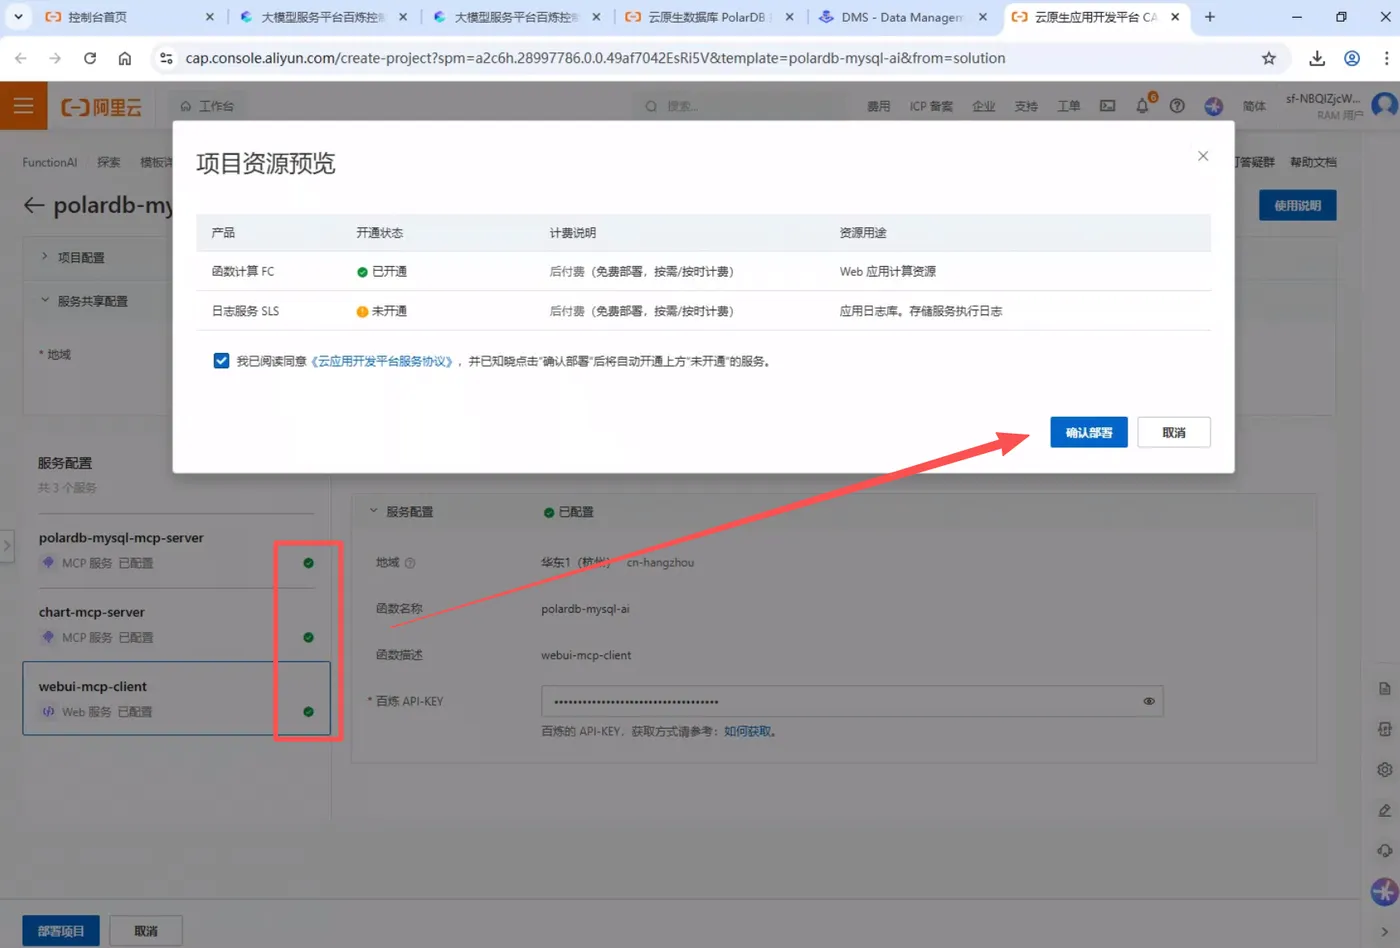Reload the page
Image resolution: width=1400 pixels, height=948 pixels.
click(x=90, y=58)
